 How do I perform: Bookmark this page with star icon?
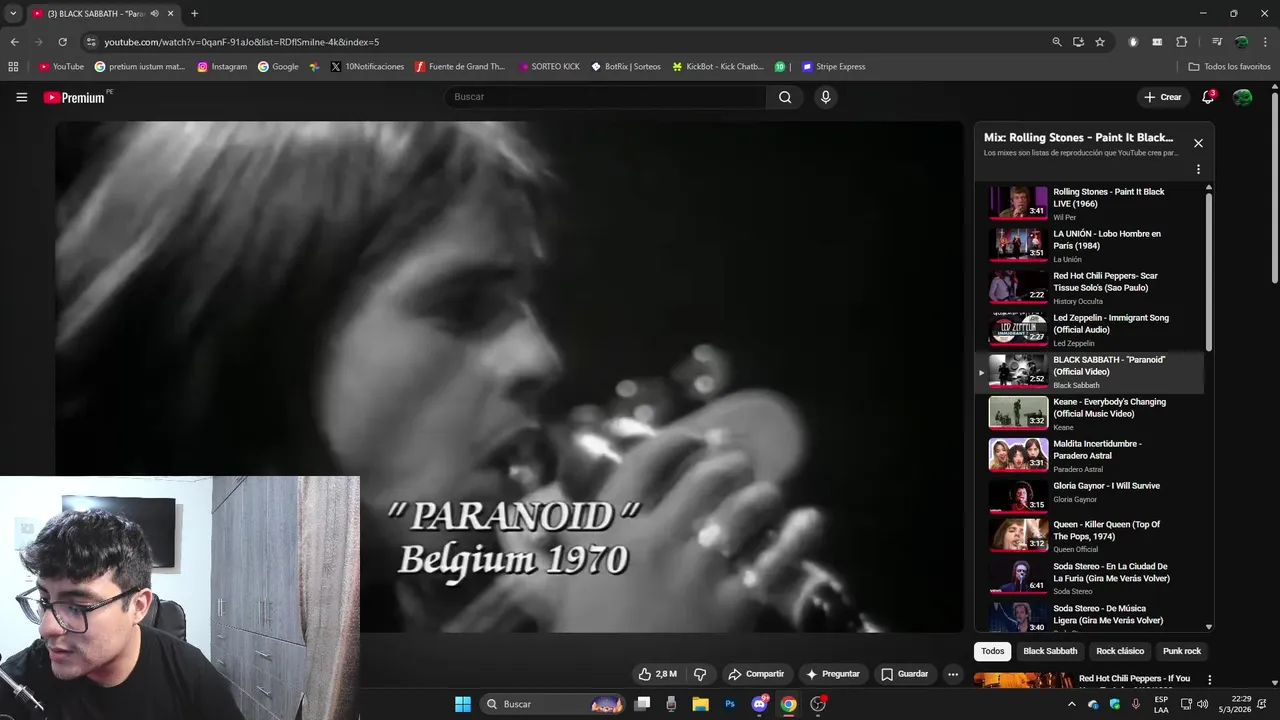tap(1100, 42)
